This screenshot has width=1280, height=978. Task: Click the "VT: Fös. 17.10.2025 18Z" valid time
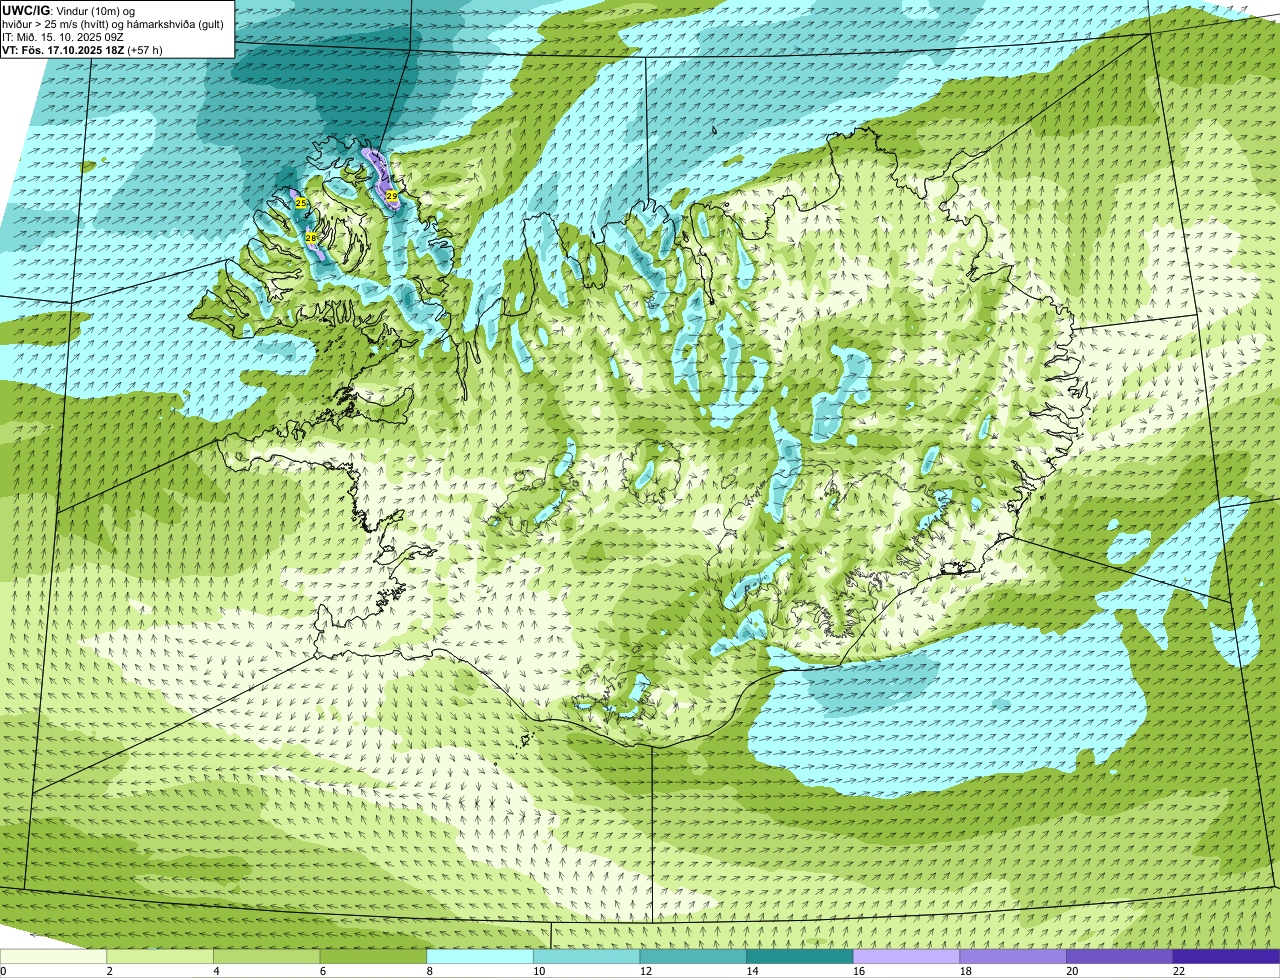[63, 50]
